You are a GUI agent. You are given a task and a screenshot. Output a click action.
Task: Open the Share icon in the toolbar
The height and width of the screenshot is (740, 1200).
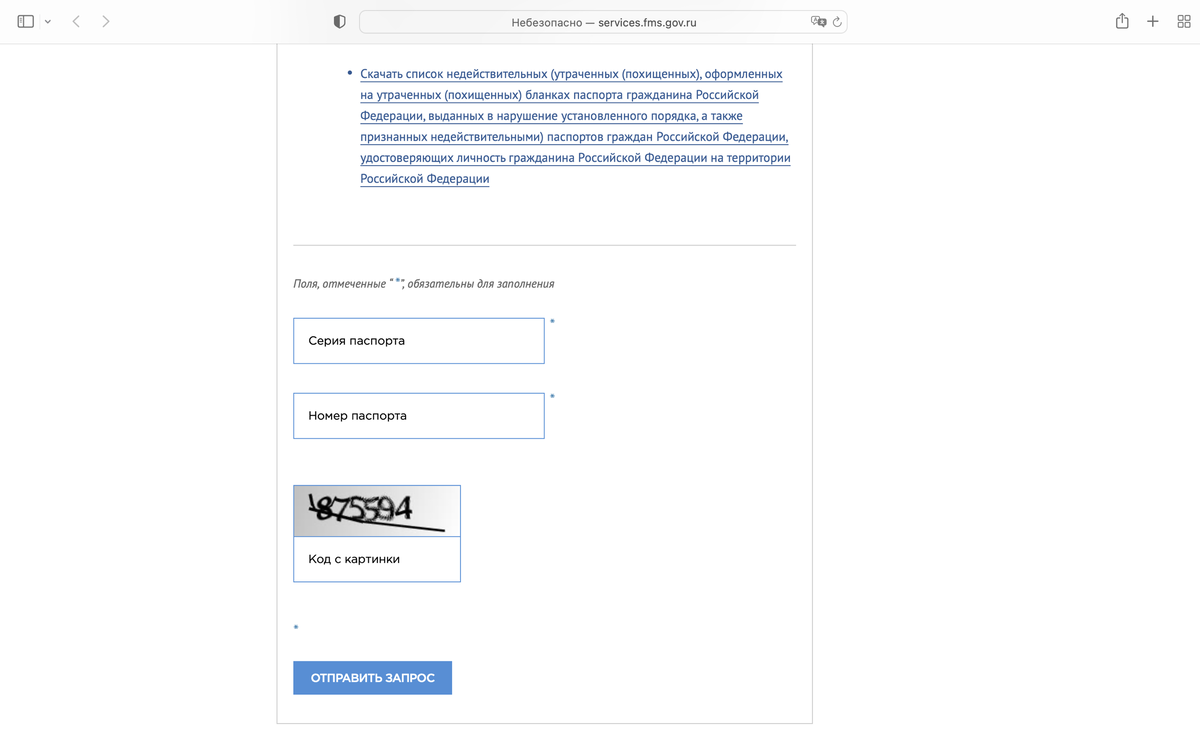tap(1122, 21)
